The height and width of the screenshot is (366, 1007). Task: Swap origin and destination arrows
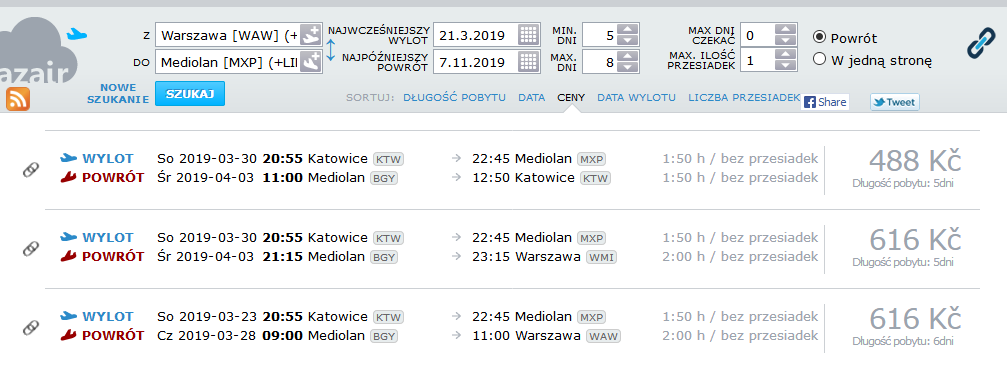(x=331, y=49)
